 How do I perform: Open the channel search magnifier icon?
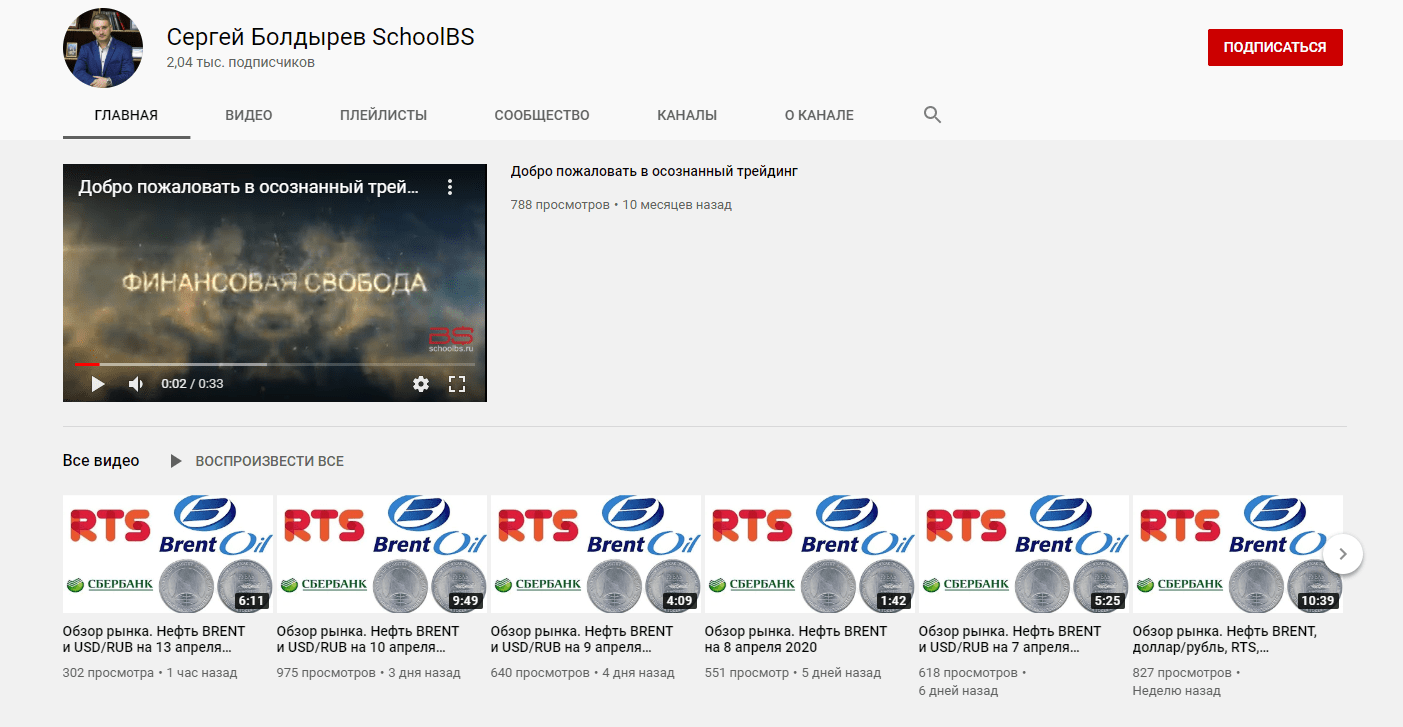click(932, 115)
